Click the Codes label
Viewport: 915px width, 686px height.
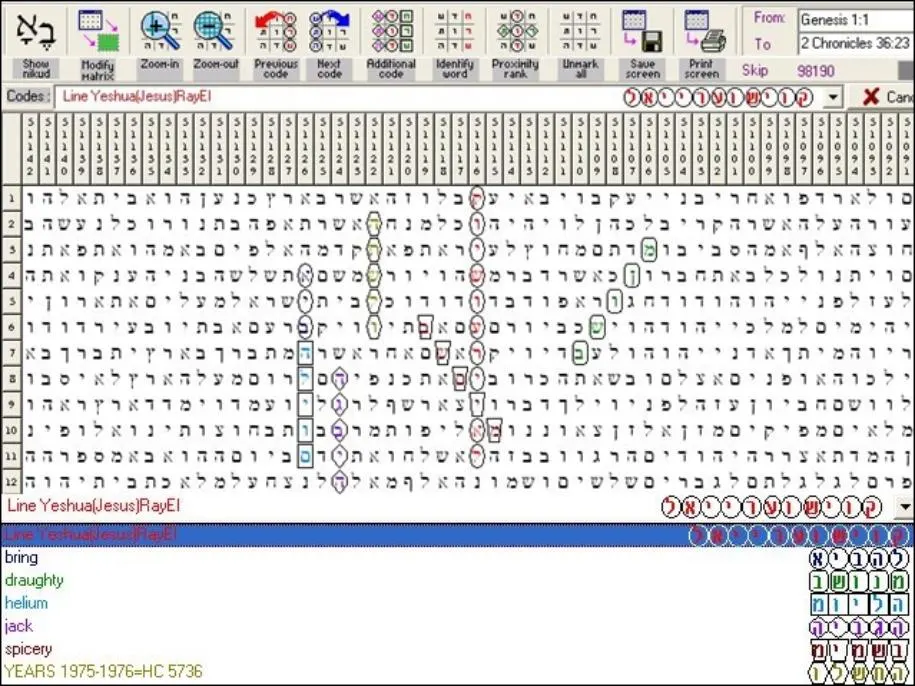click(x=28, y=96)
